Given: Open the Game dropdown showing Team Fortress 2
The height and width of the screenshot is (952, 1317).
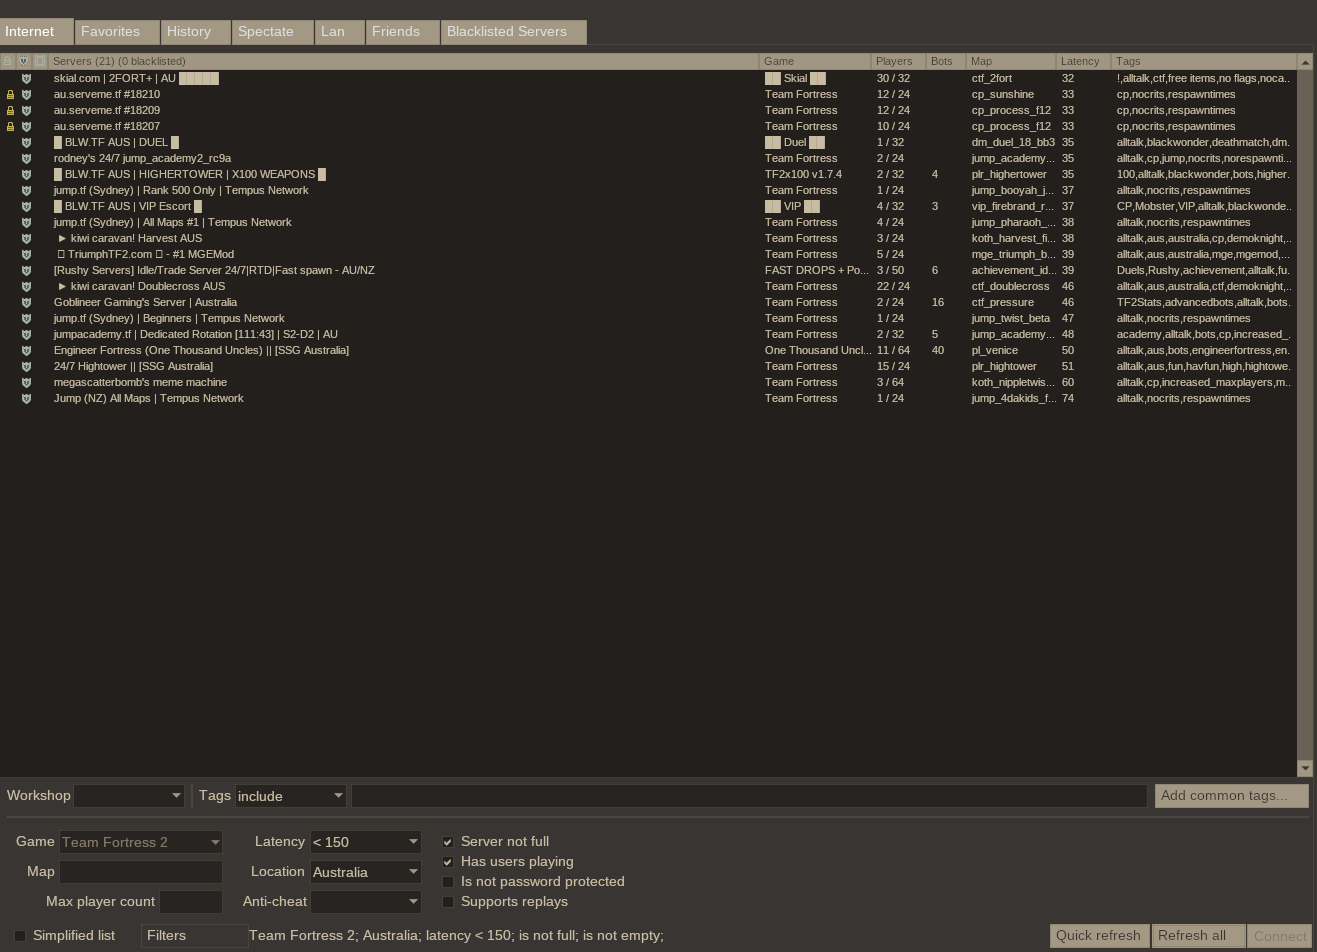Looking at the screenshot, I should pos(141,842).
